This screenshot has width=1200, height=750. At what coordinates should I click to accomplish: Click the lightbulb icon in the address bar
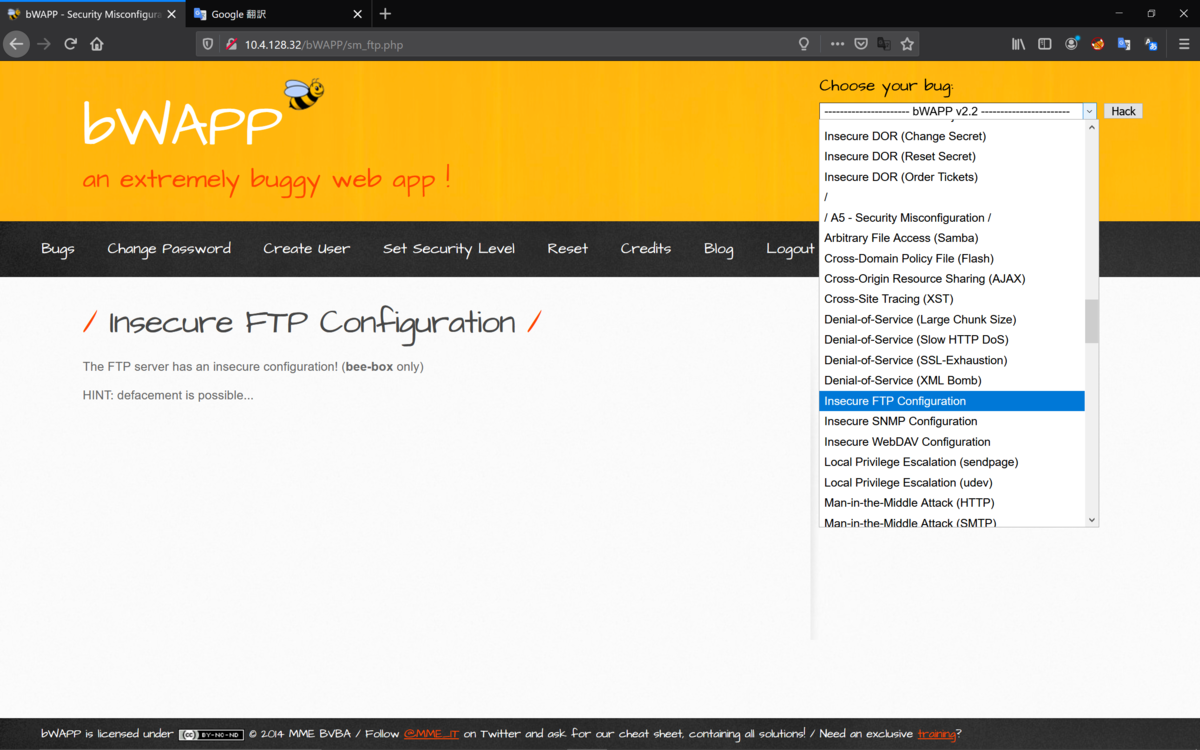point(803,44)
